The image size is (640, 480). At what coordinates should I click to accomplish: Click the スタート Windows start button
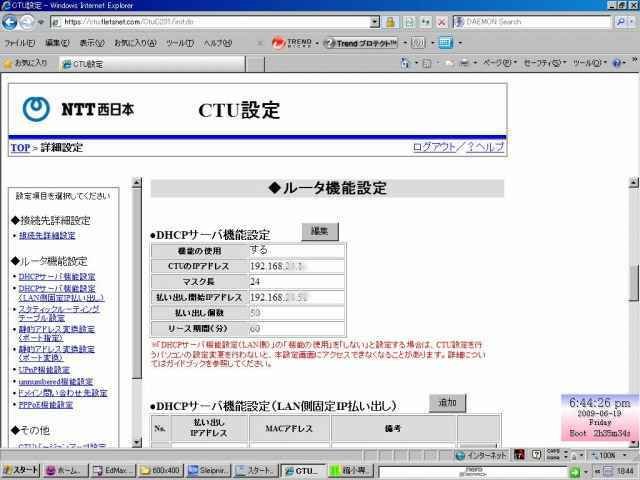(20, 471)
